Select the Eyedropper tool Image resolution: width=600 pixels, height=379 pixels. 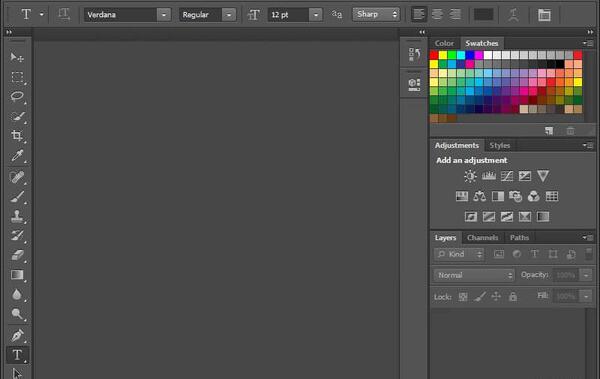[x=17, y=156]
